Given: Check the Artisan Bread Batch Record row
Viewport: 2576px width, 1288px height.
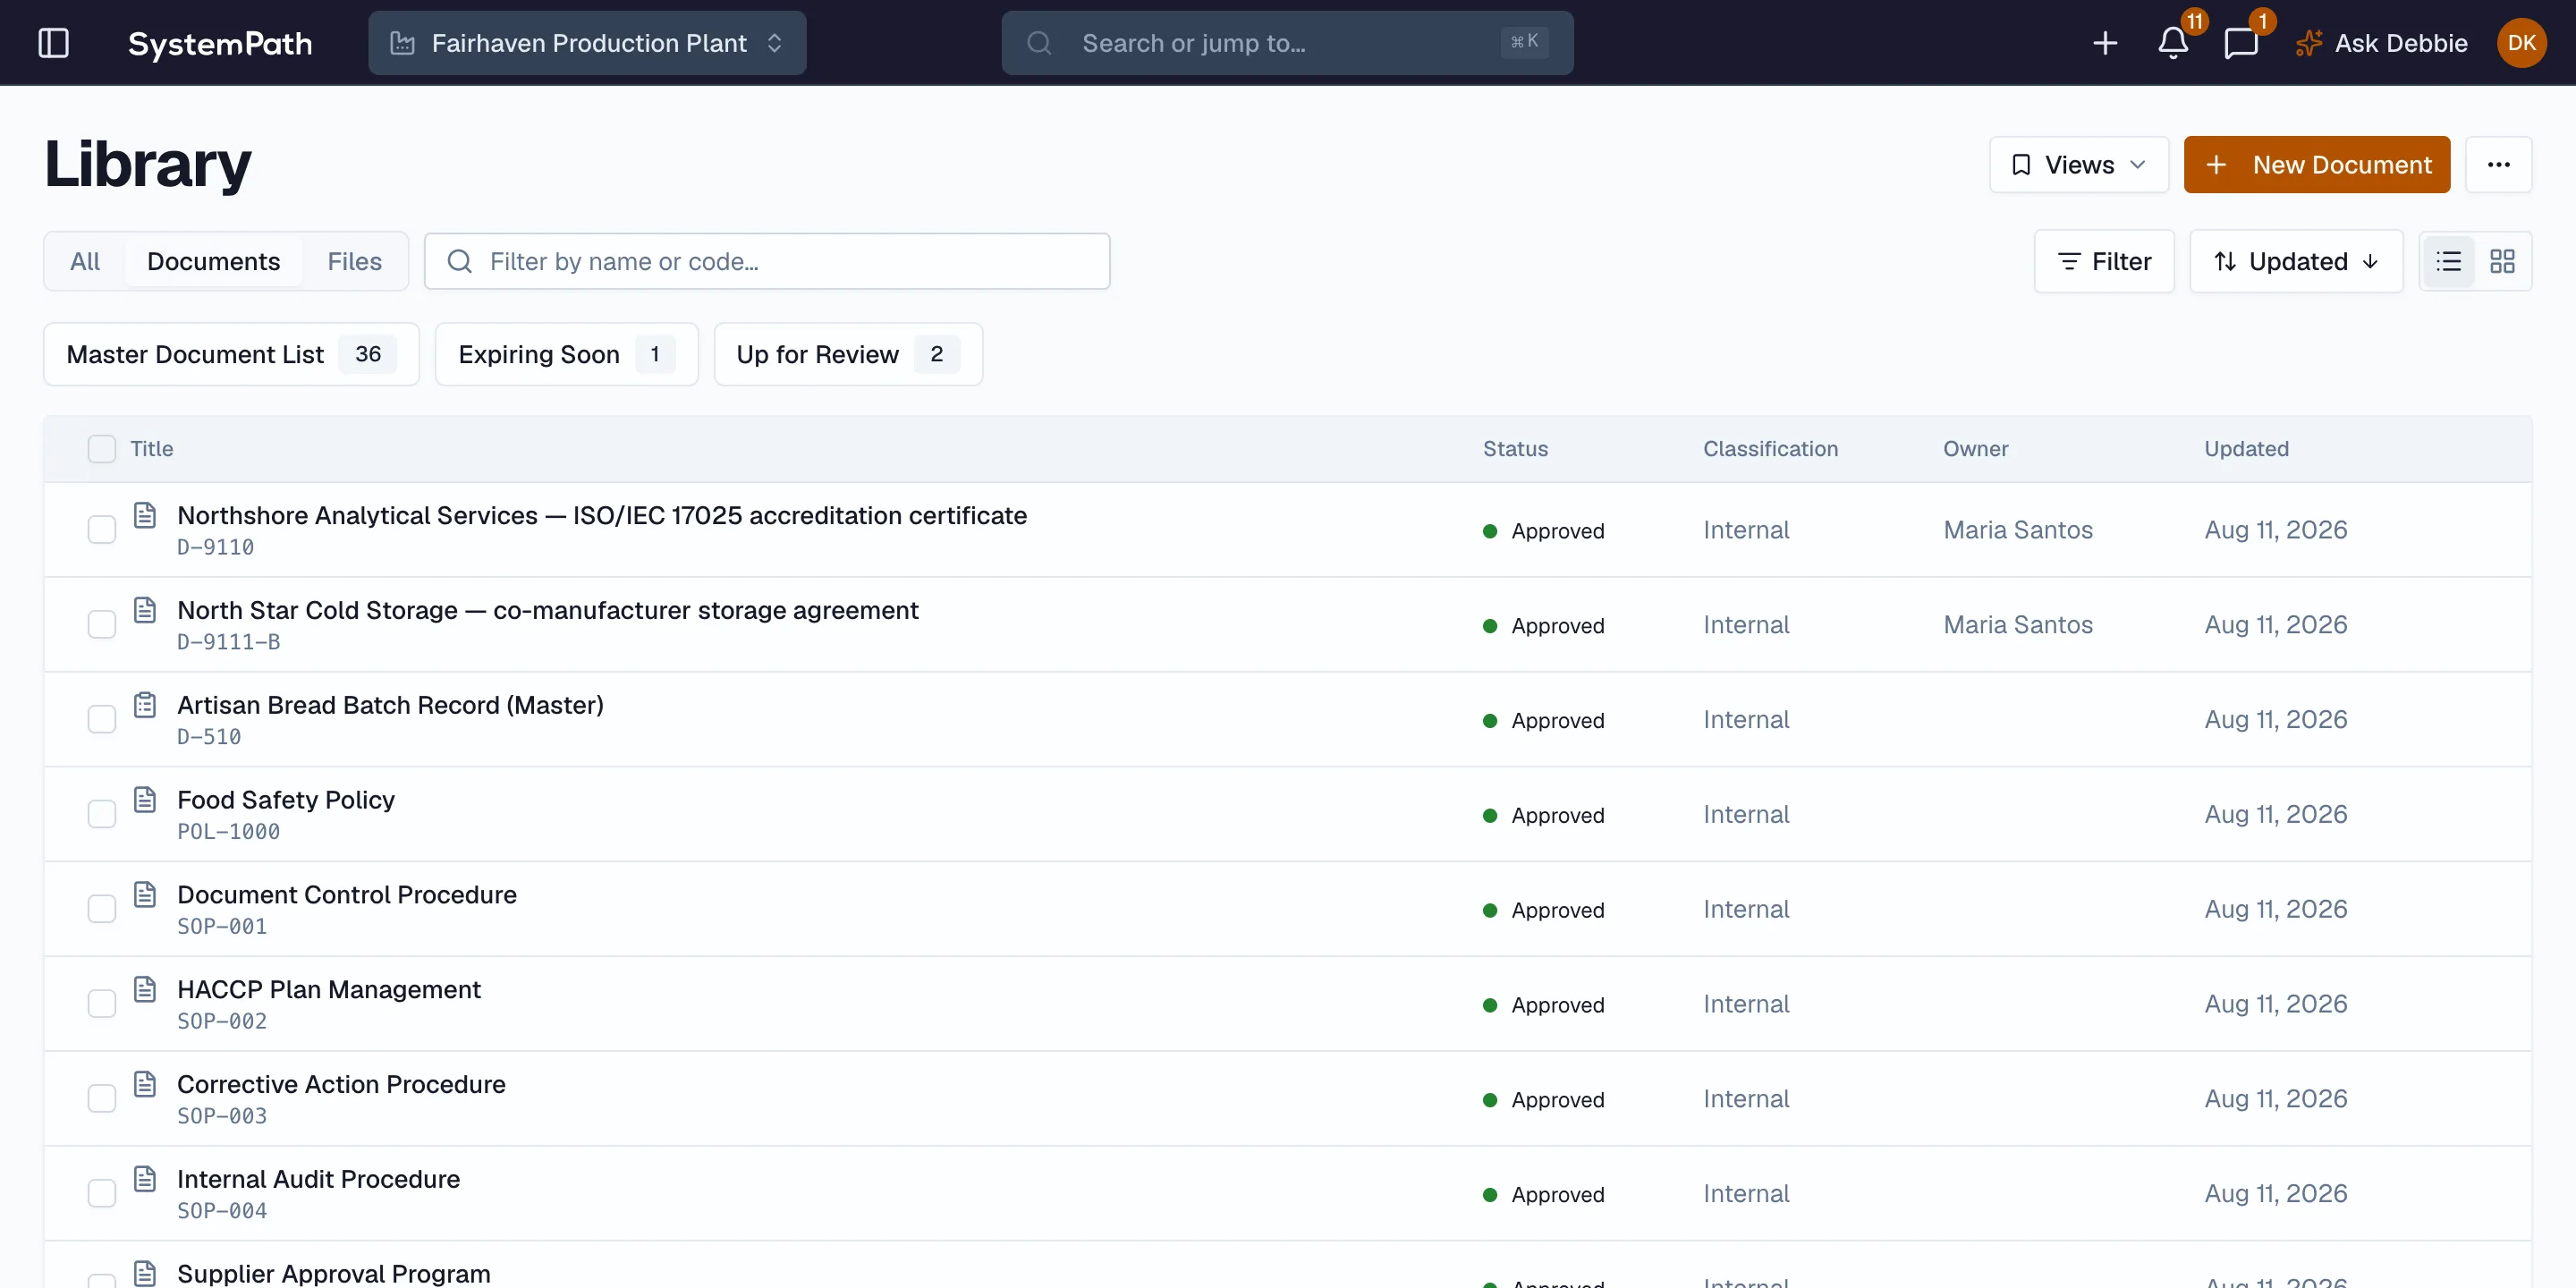Looking at the screenshot, I should [x=102, y=719].
